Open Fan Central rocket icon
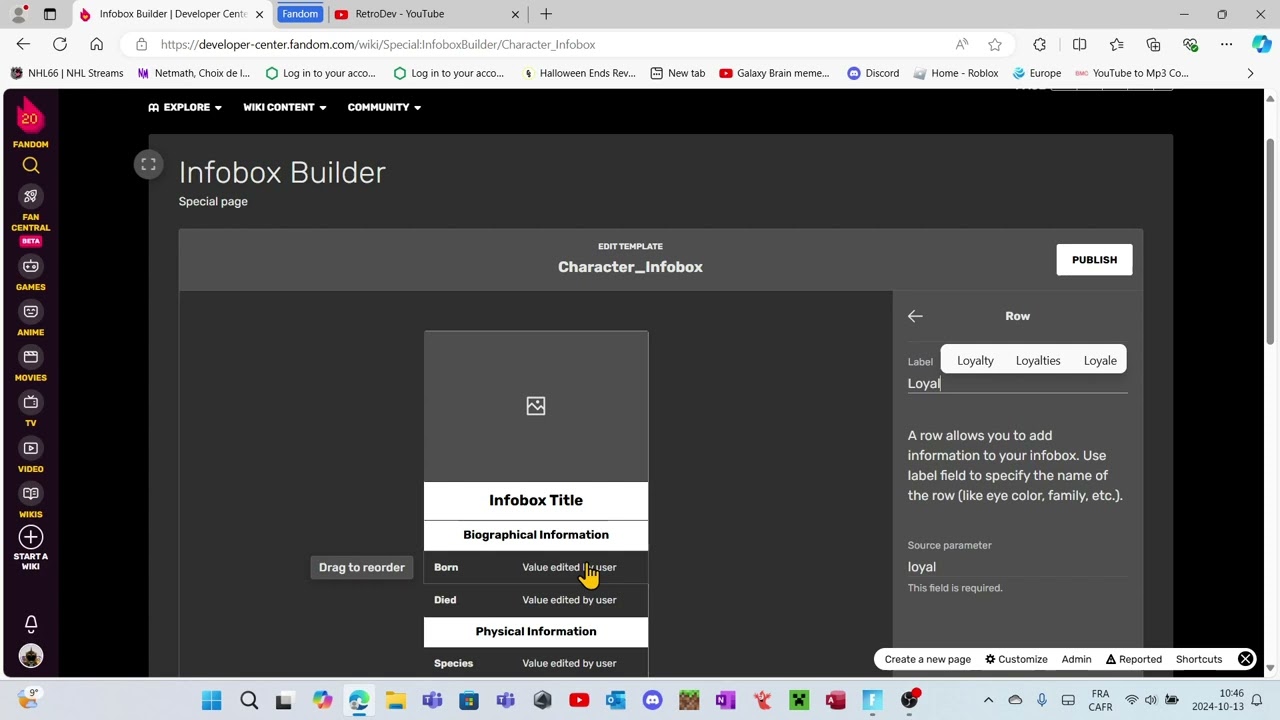This screenshot has width=1280, height=720. [31, 196]
